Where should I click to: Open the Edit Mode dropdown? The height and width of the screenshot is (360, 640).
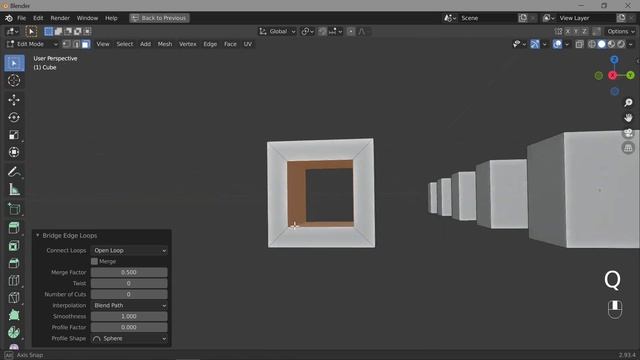click(32, 44)
